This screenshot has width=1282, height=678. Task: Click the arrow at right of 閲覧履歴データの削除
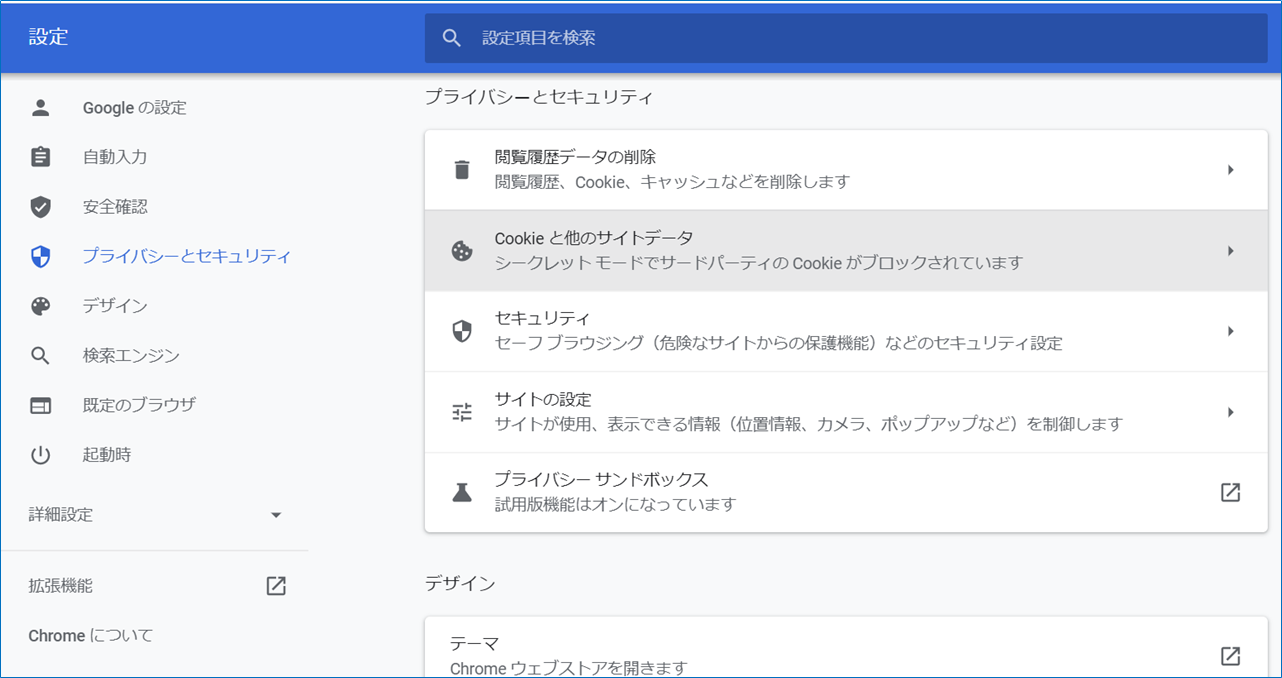(x=1230, y=170)
